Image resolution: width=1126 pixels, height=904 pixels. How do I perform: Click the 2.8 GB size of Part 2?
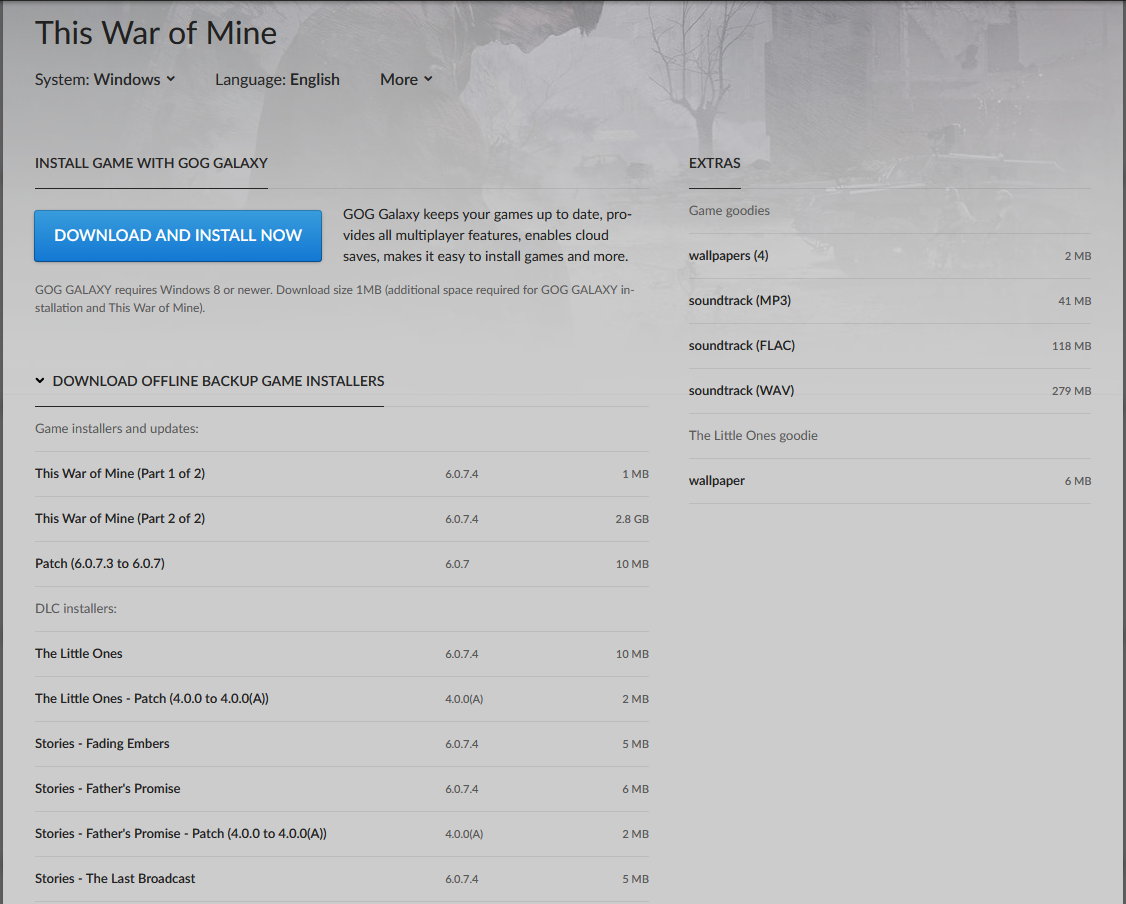632,519
